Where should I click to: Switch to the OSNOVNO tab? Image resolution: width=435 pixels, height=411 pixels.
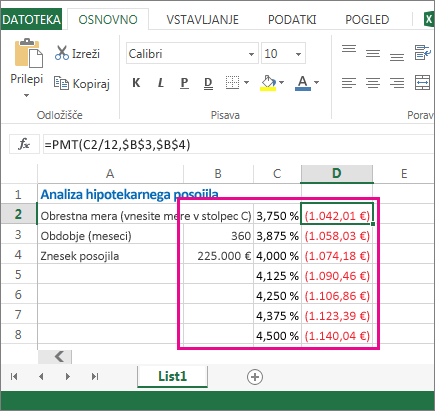pos(108,20)
